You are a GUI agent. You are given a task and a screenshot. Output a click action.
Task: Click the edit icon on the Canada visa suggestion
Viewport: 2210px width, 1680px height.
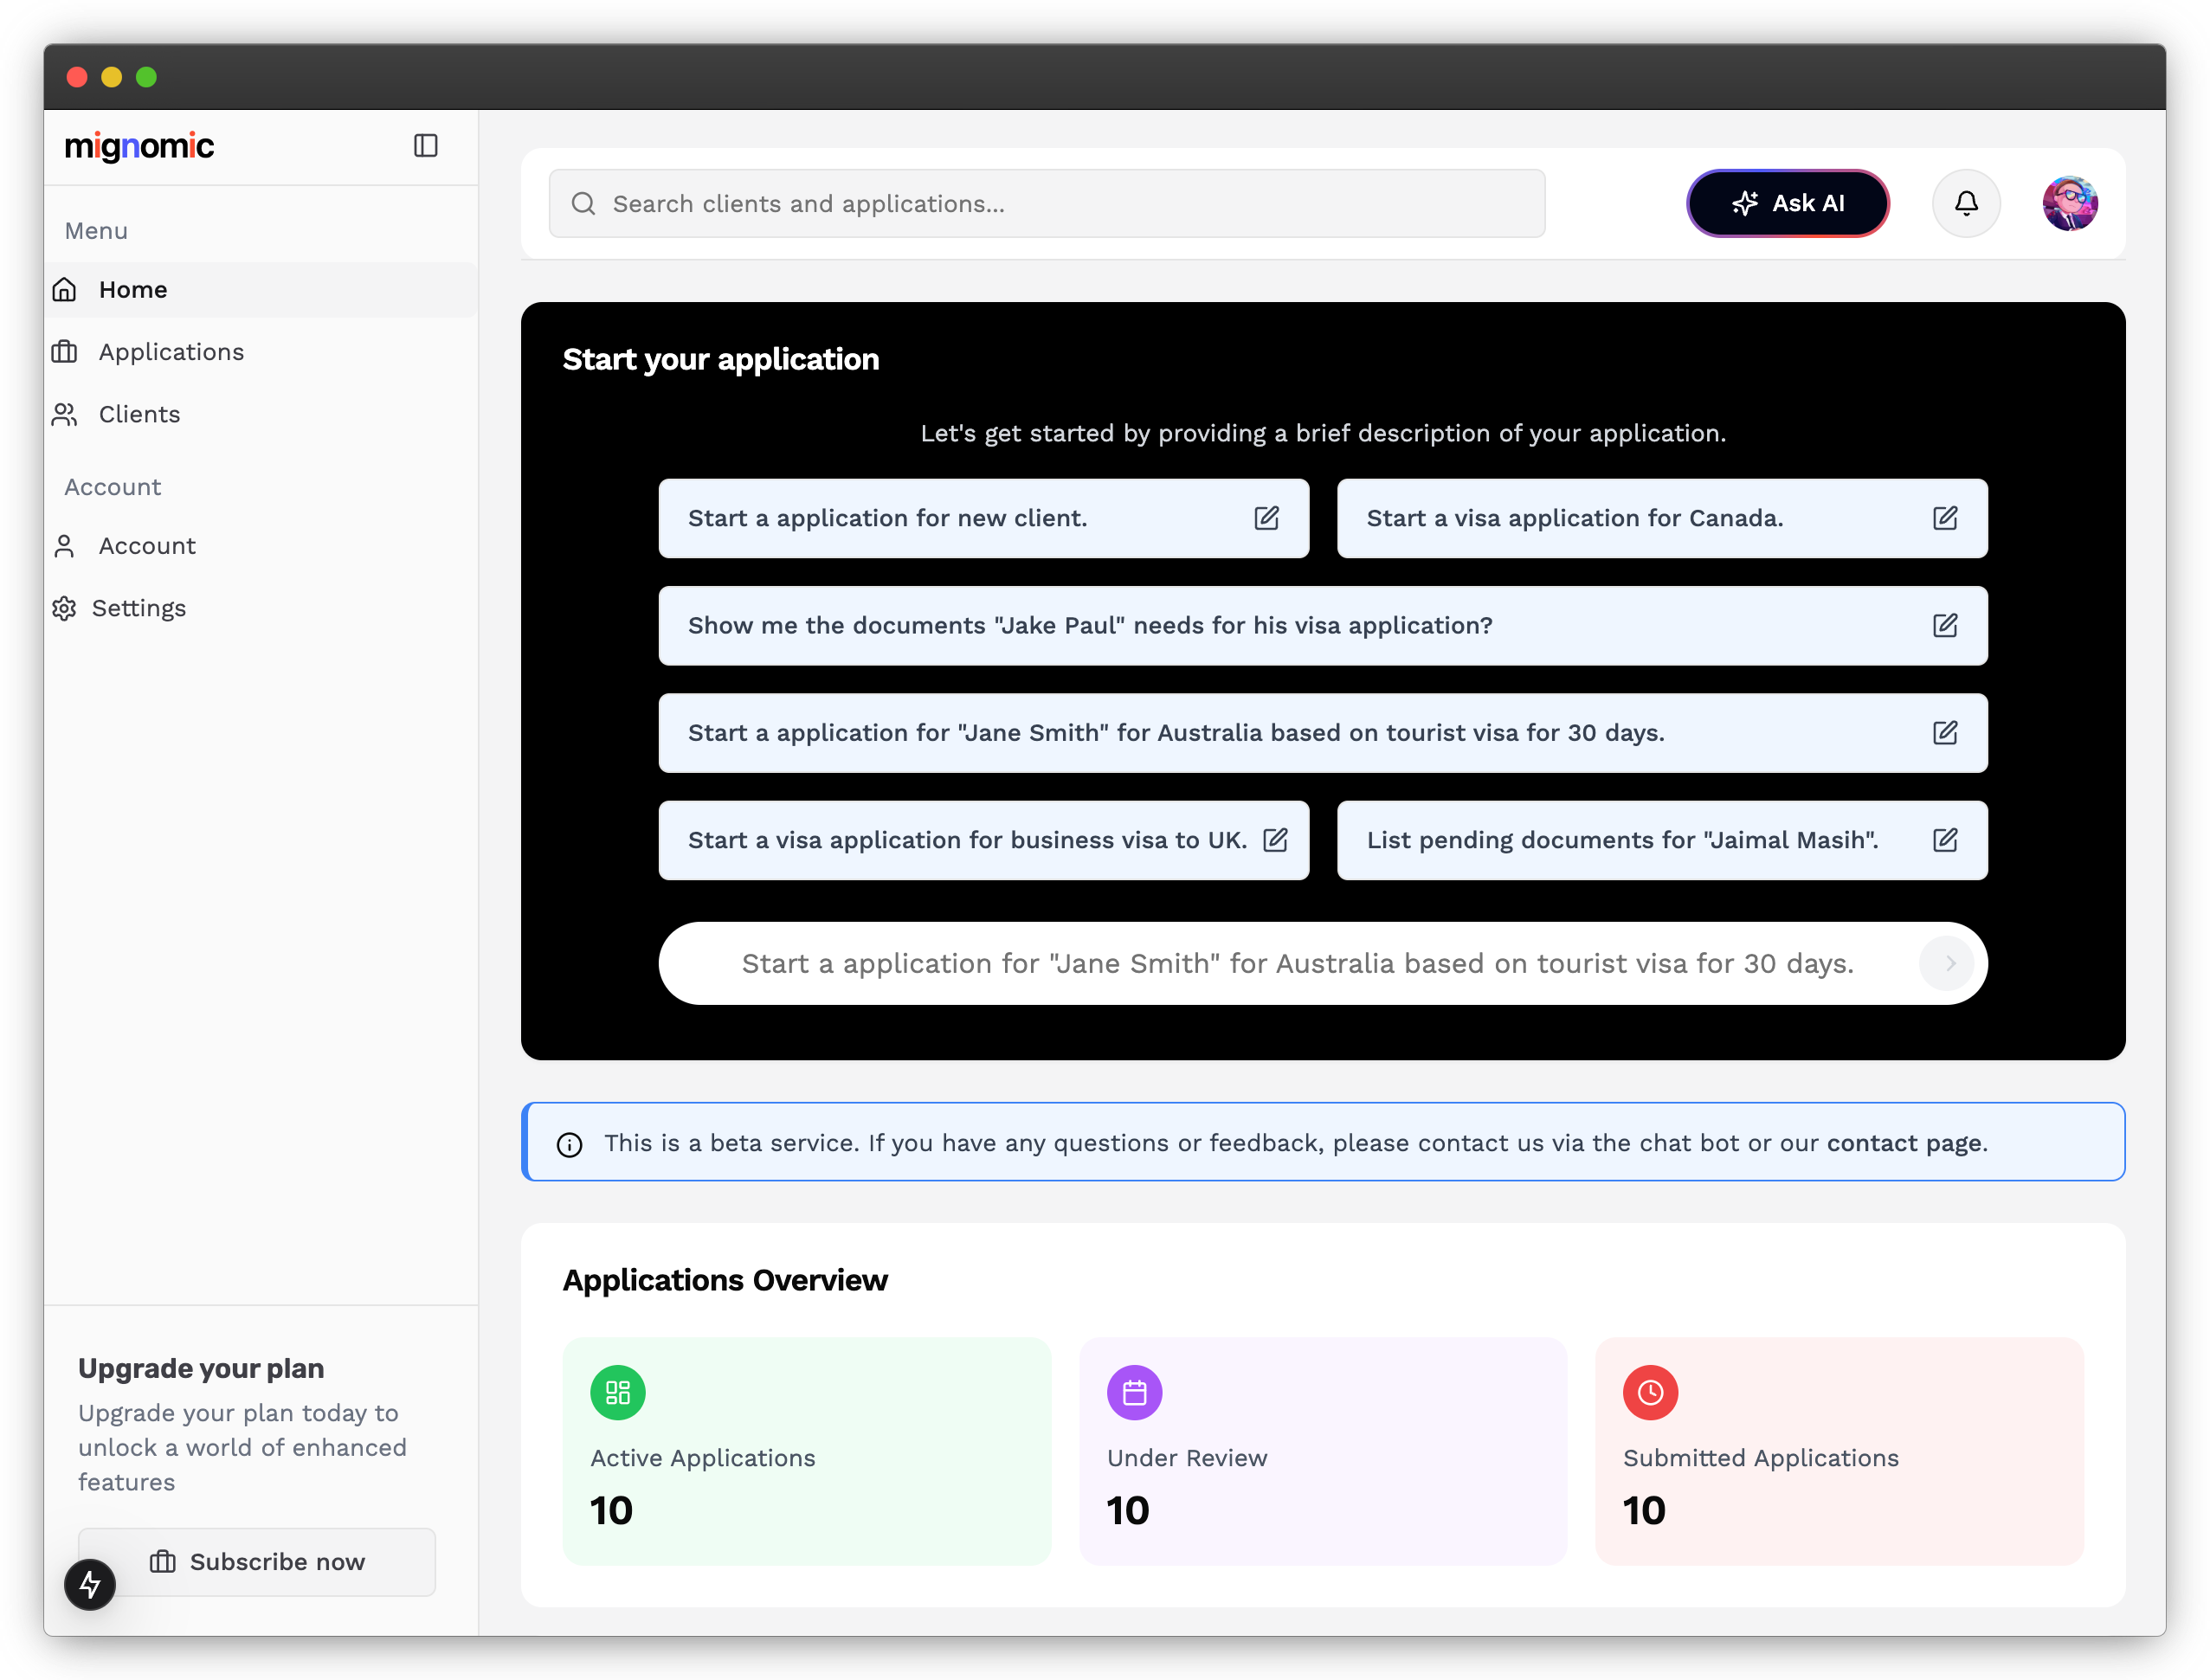point(1946,518)
